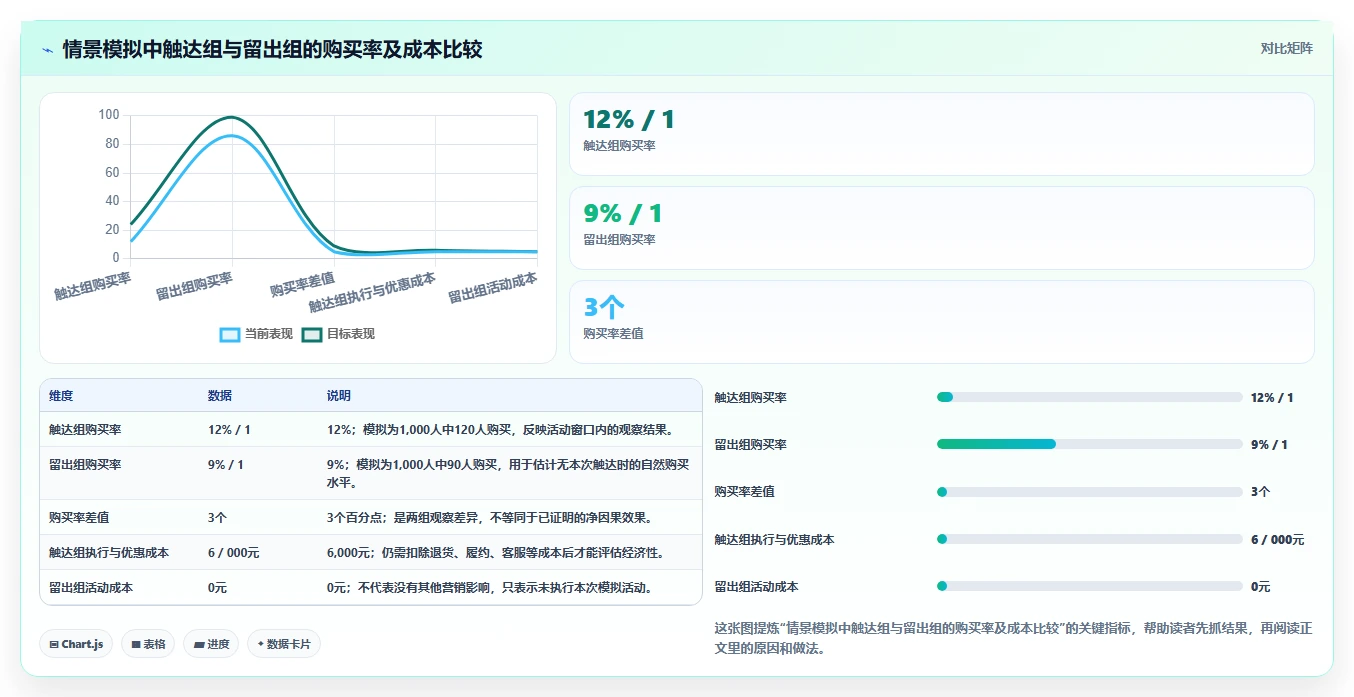Select the Chart.js tag chip
This screenshot has width=1354, height=697.
pos(76,644)
